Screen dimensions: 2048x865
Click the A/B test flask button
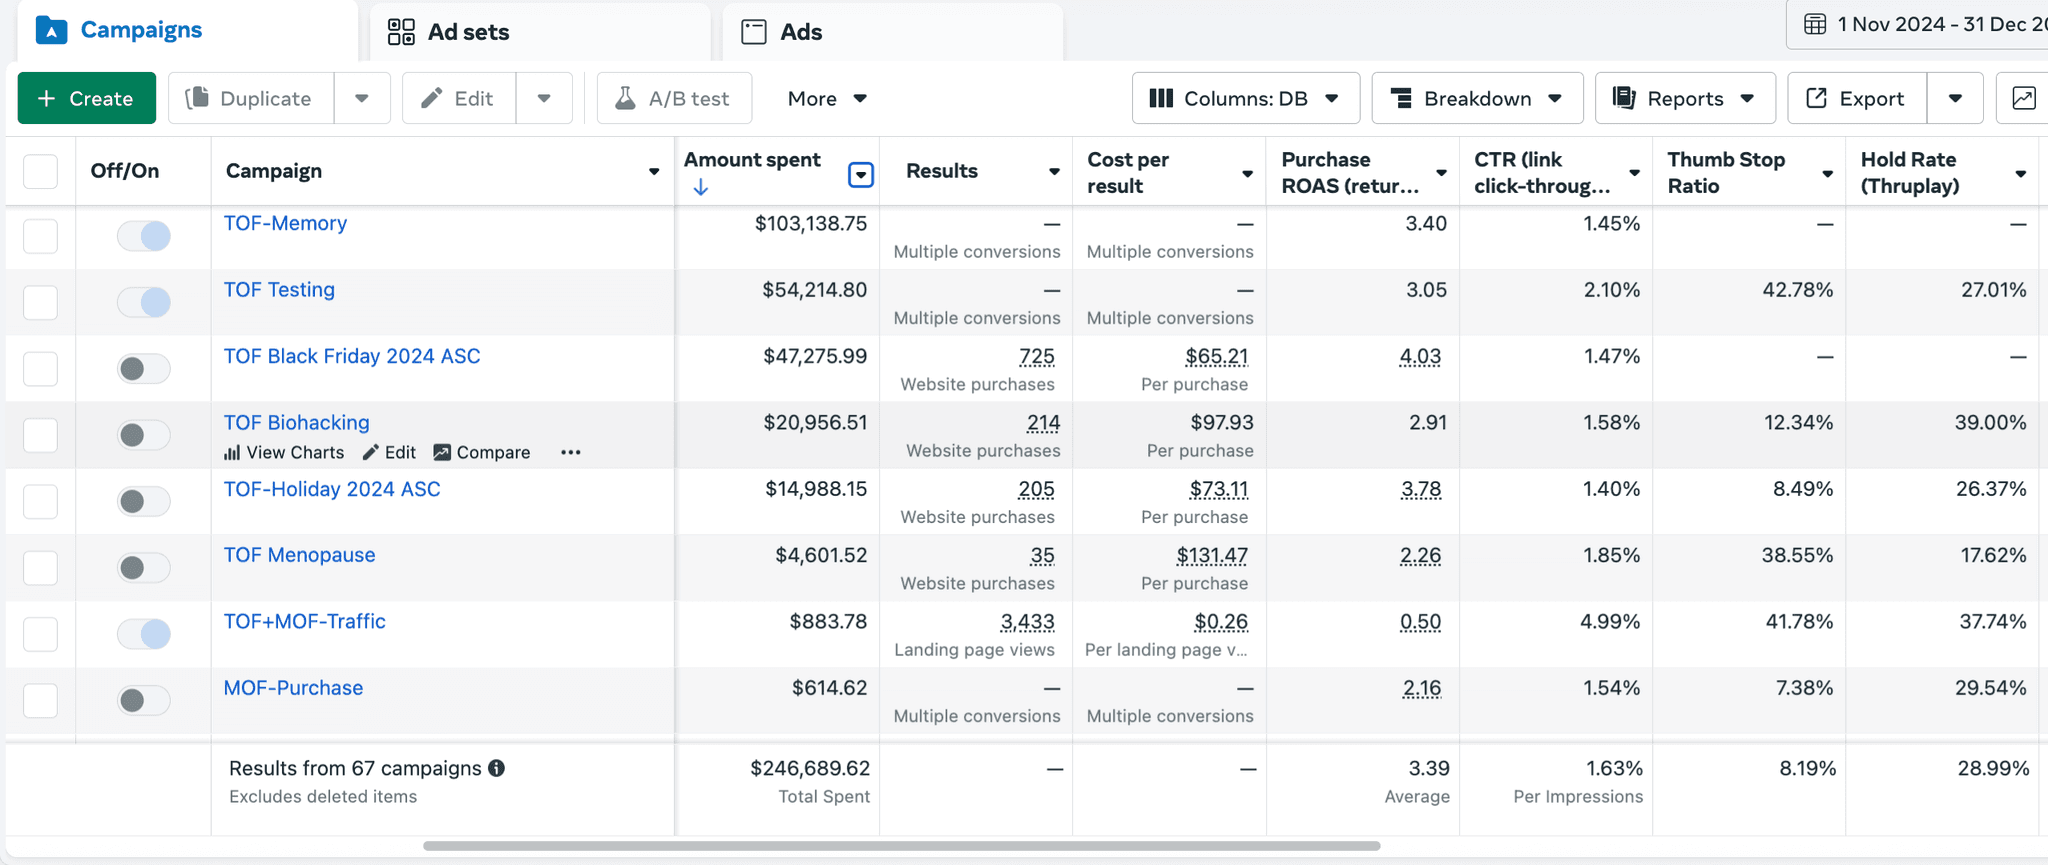(674, 98)
